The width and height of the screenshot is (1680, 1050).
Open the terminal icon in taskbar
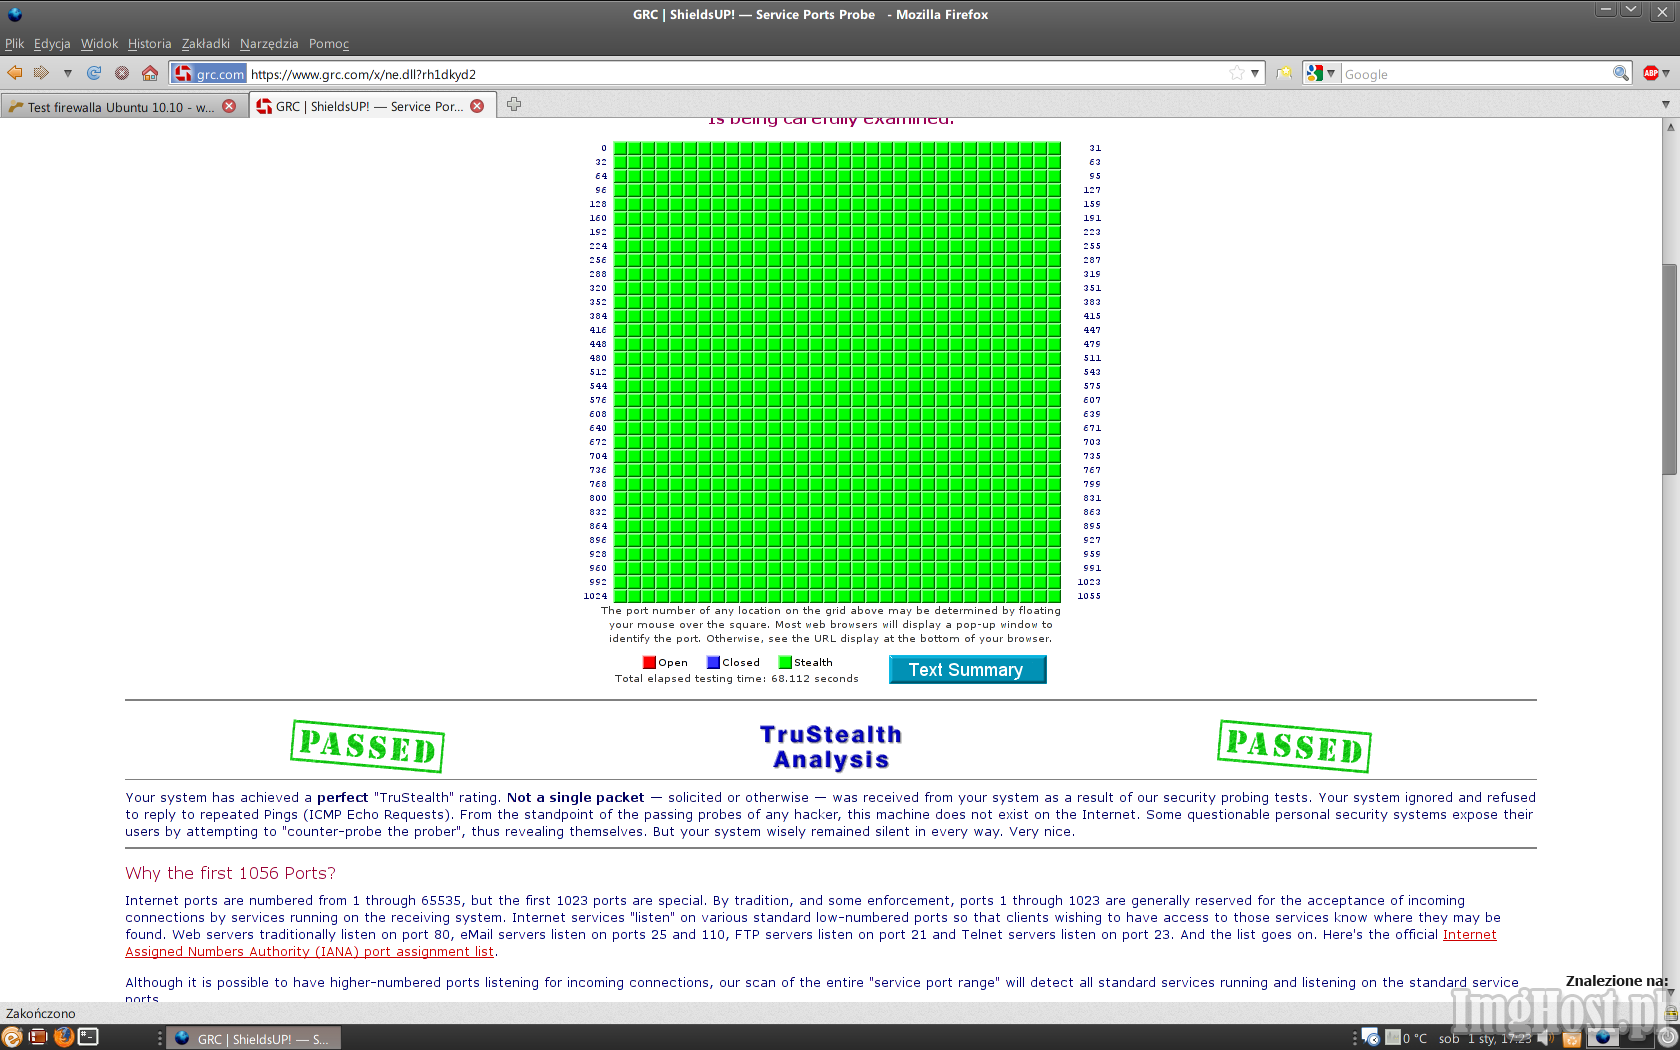(89, 1037)
